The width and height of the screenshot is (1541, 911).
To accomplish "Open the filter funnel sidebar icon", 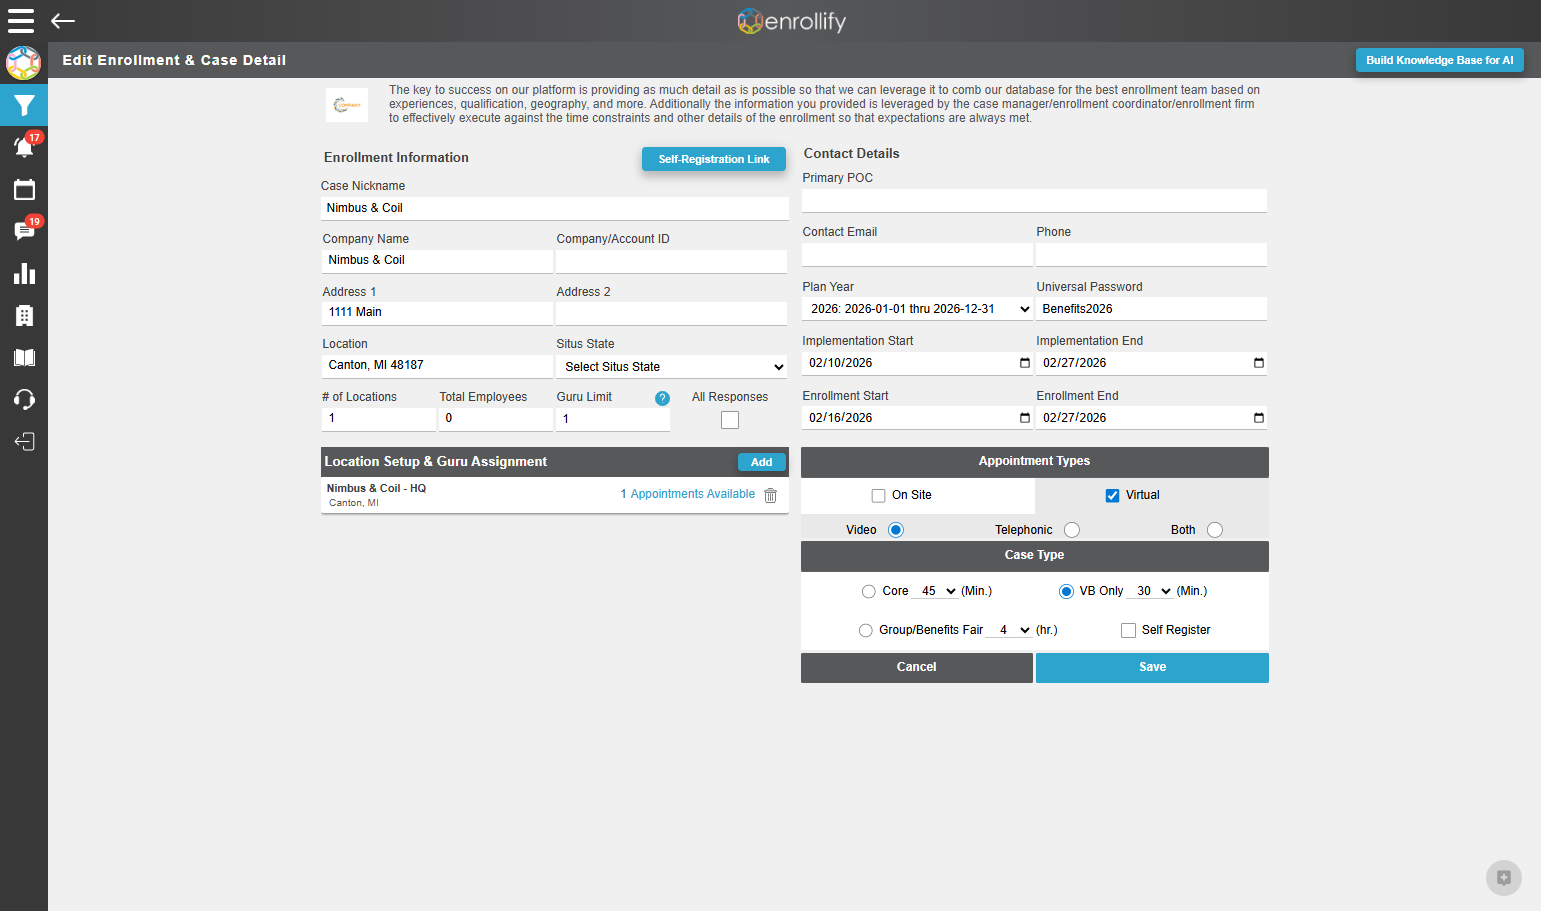I will point(24,105).
